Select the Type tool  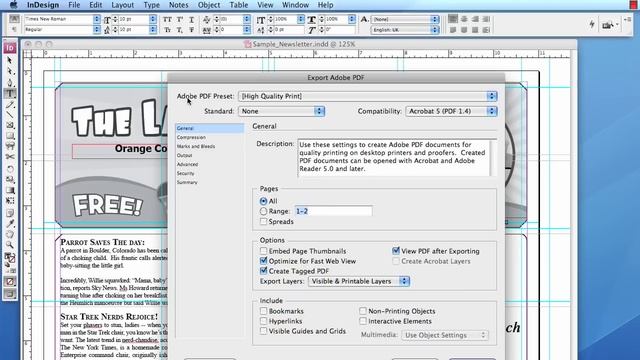coord(10,93)
